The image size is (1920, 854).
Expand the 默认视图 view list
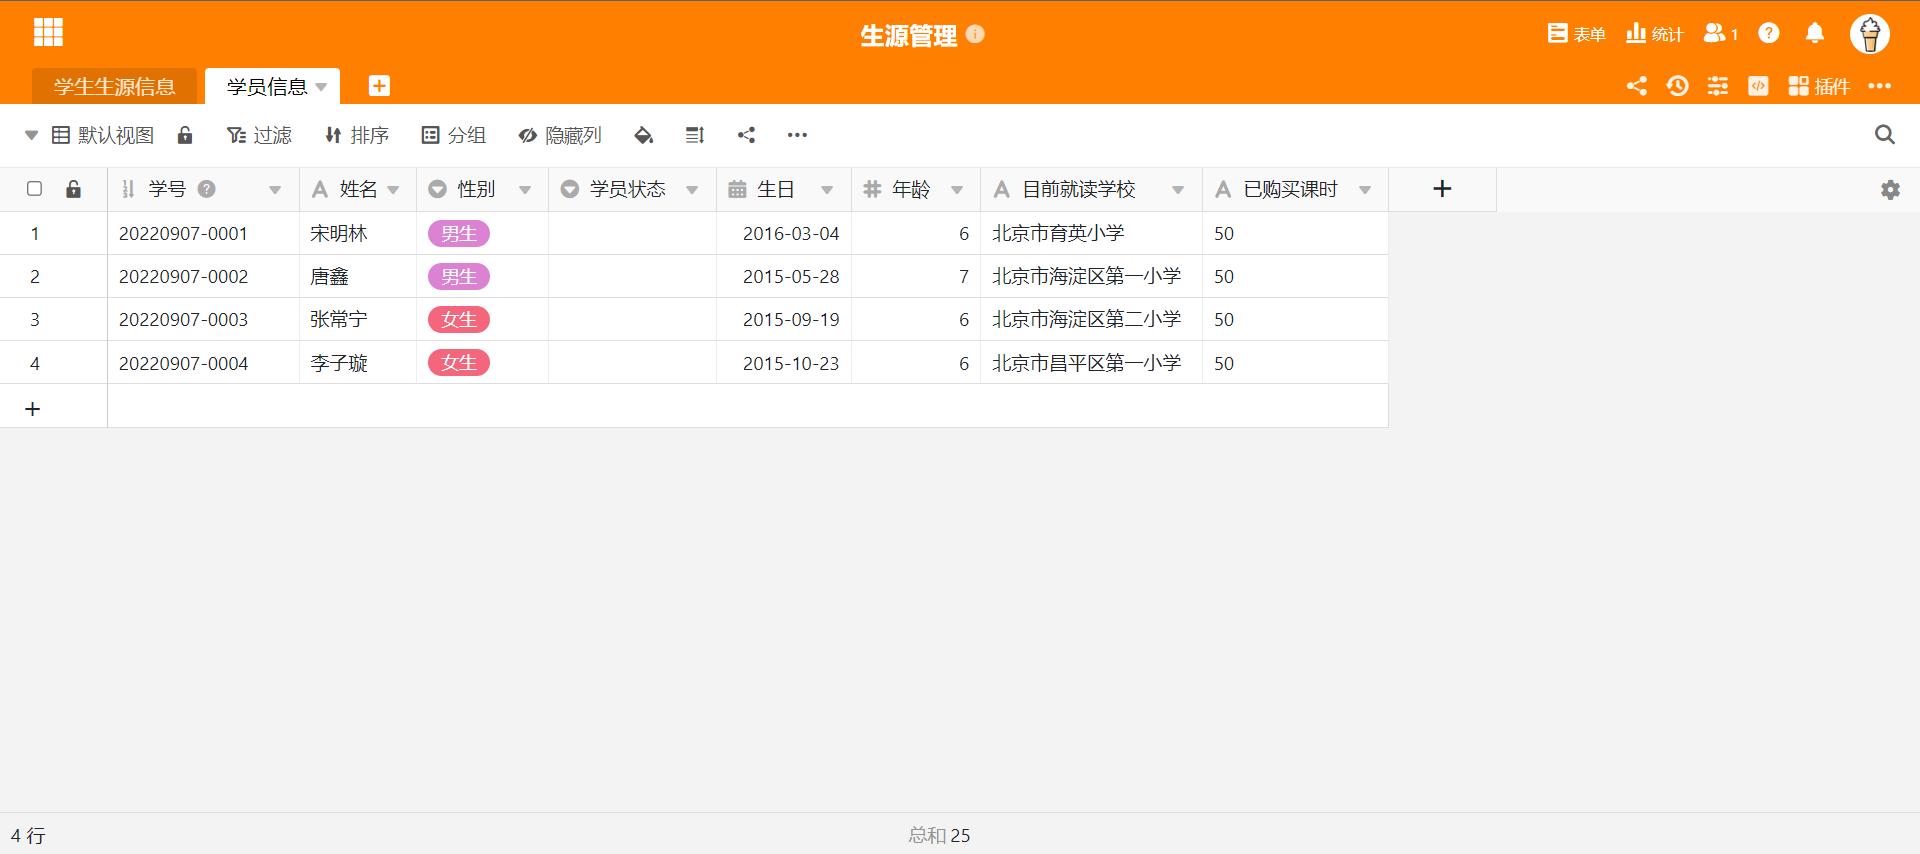31,135
